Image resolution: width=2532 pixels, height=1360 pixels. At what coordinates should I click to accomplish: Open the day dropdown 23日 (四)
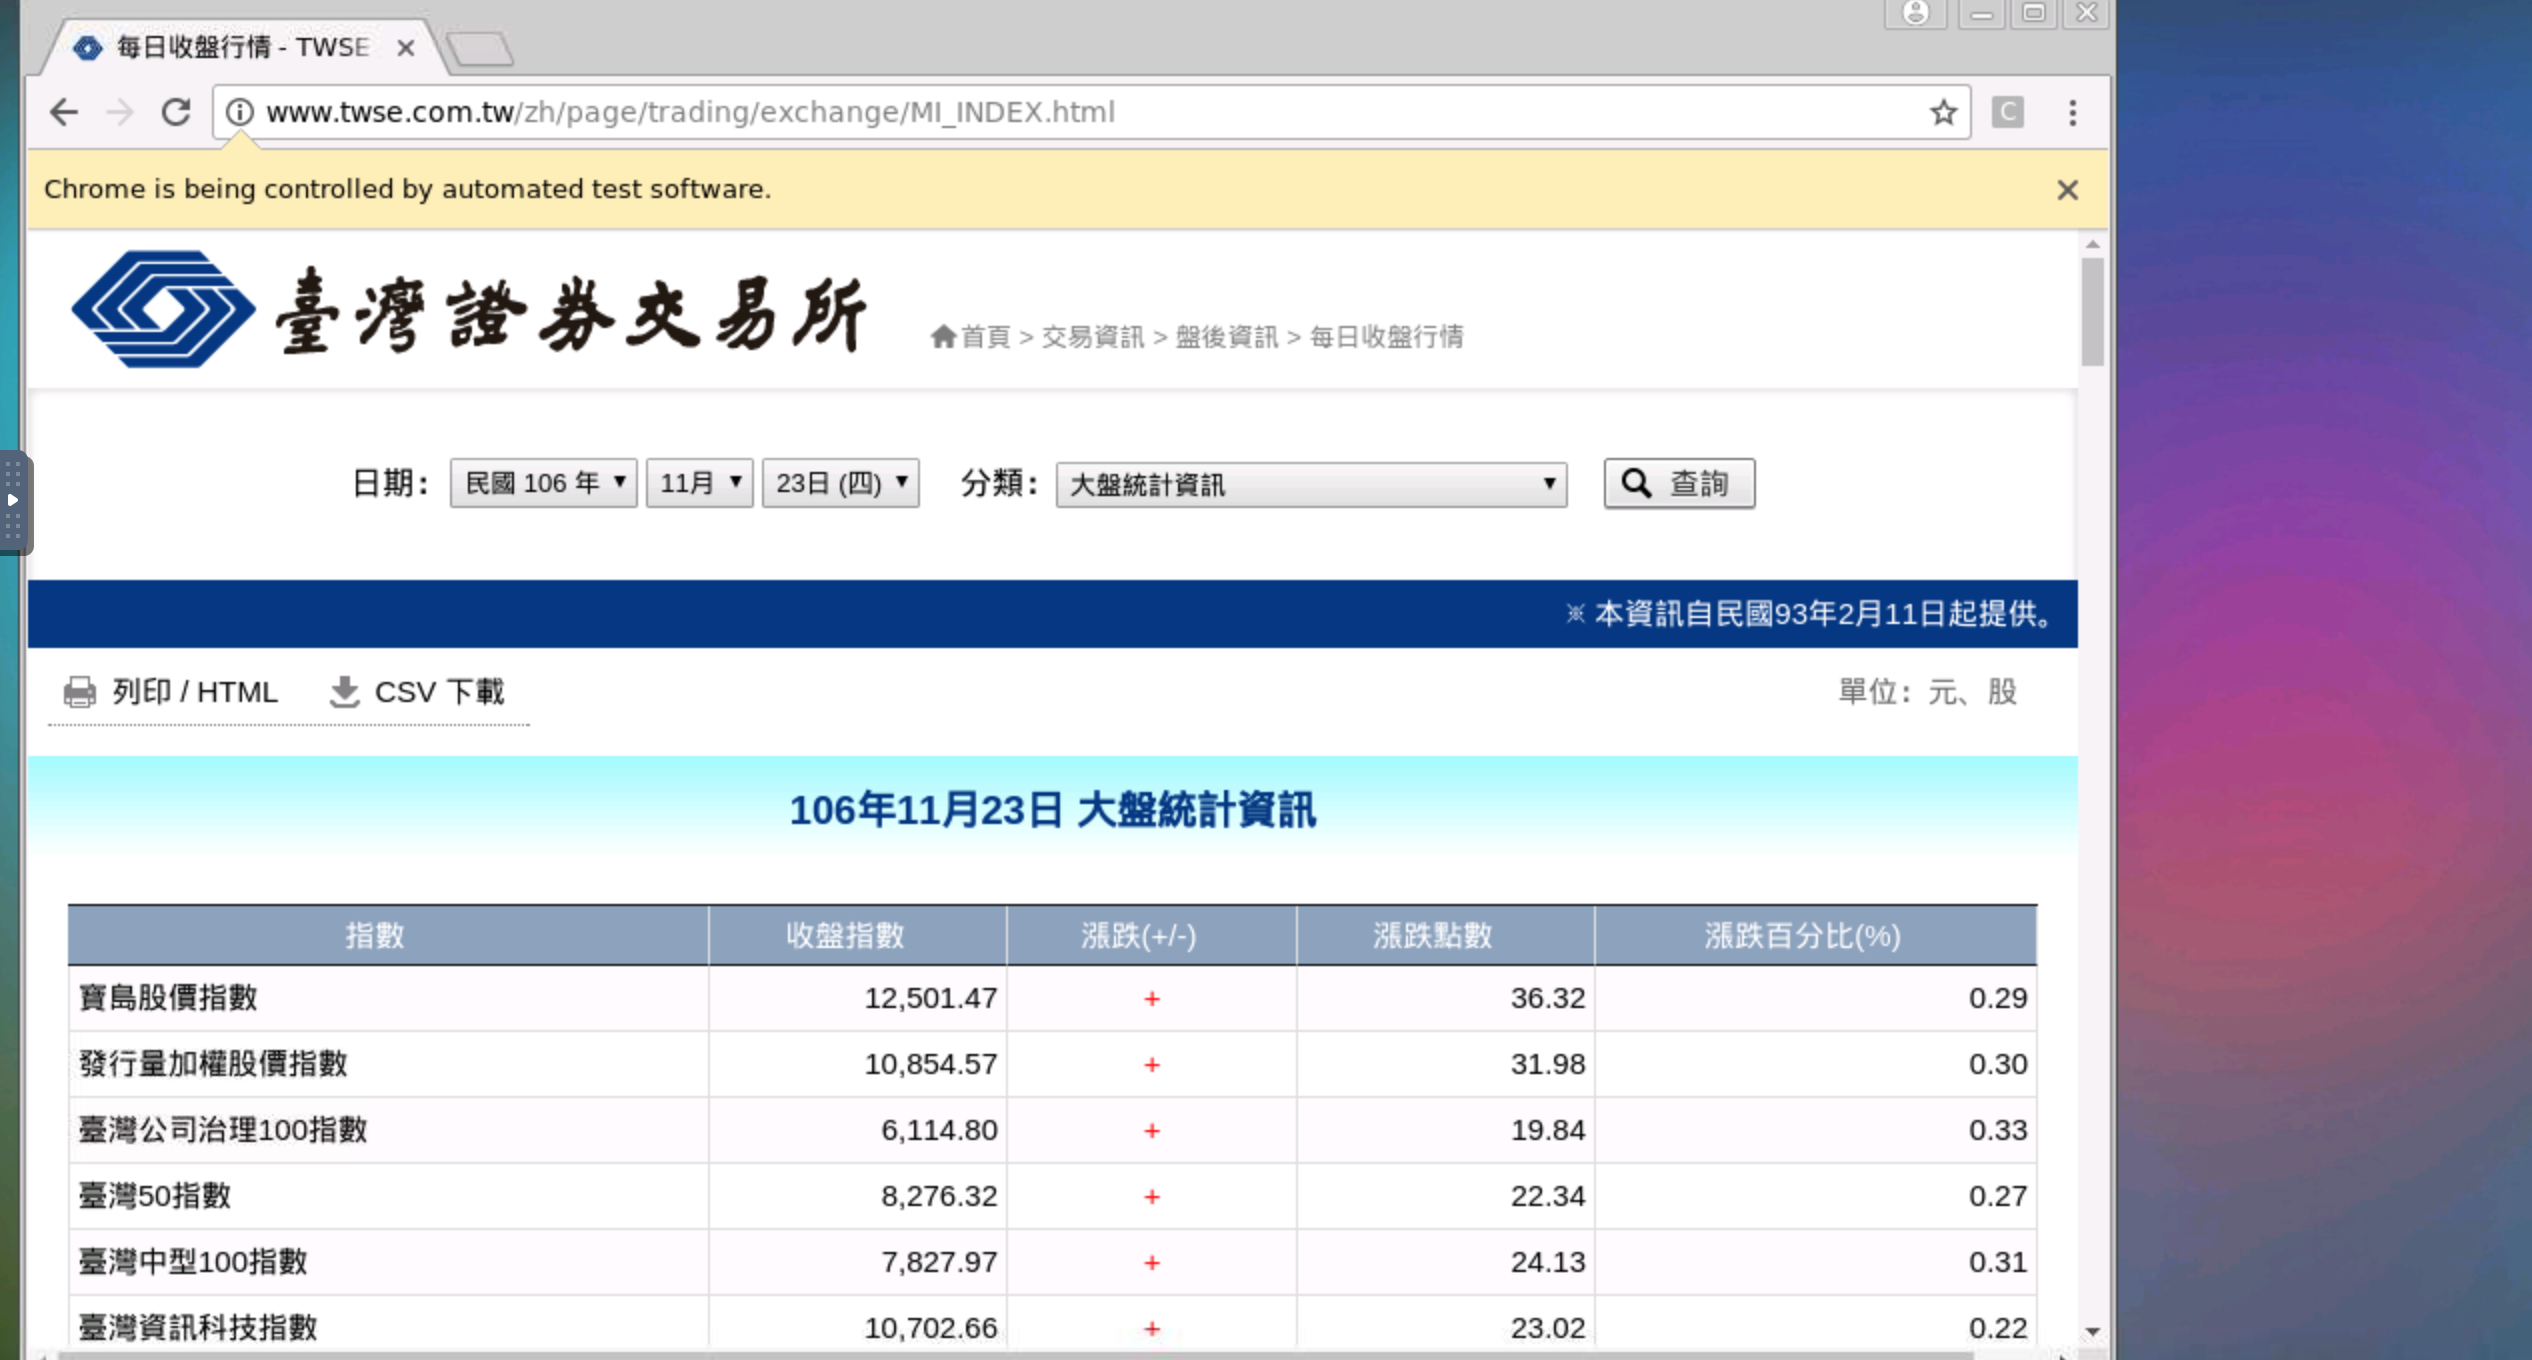click(840, 484)
